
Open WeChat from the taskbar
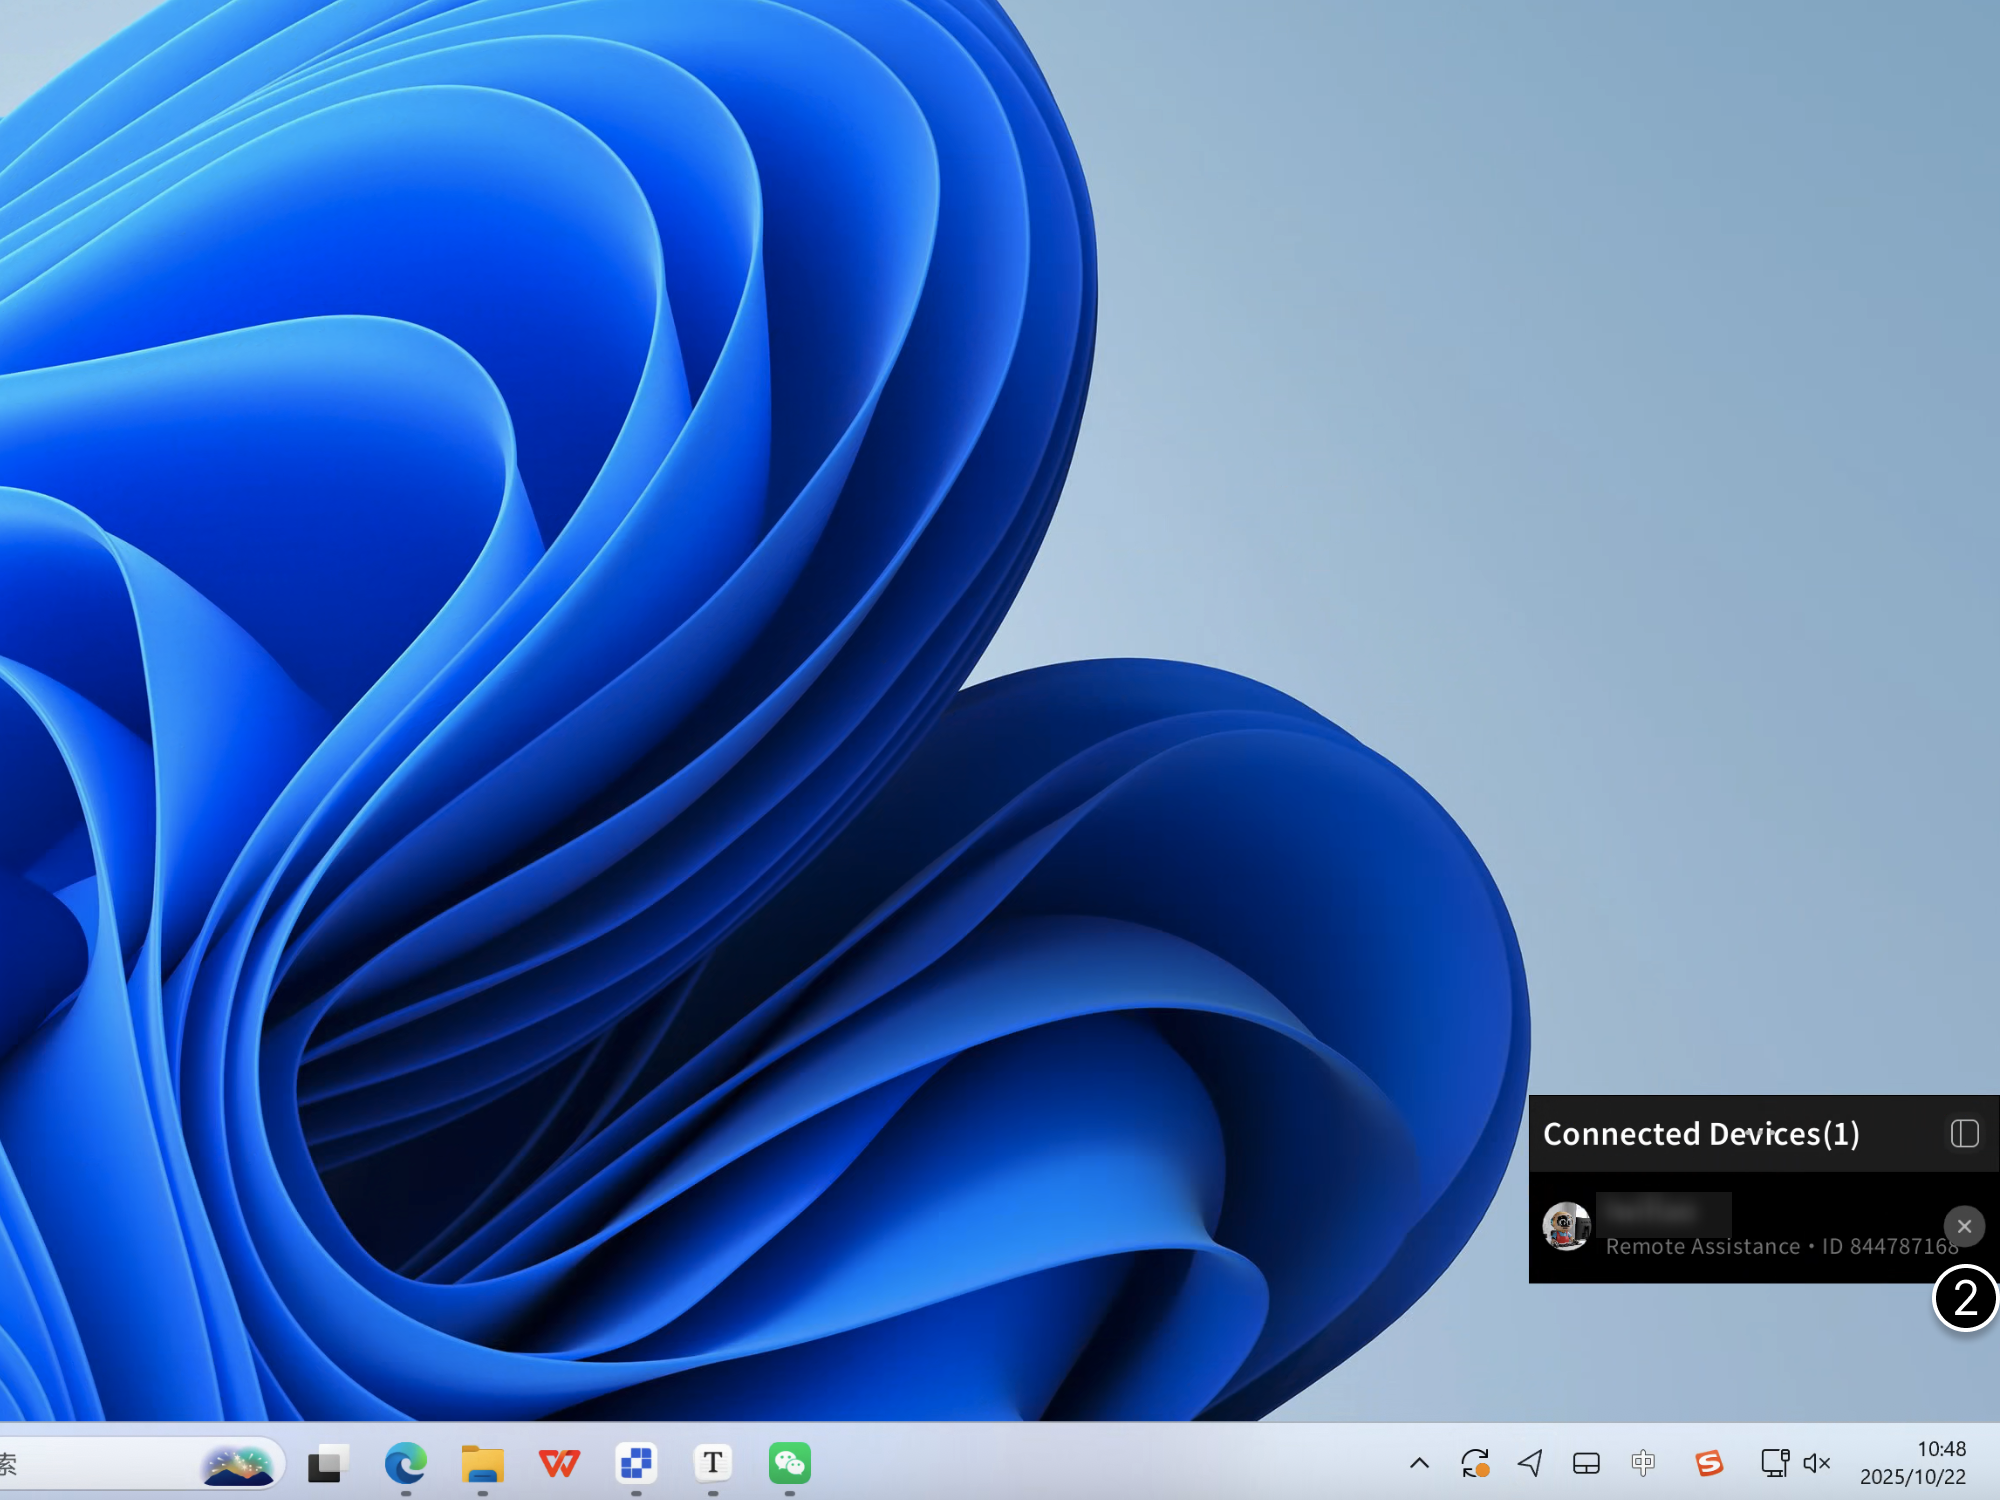(x=789, y=1464)
